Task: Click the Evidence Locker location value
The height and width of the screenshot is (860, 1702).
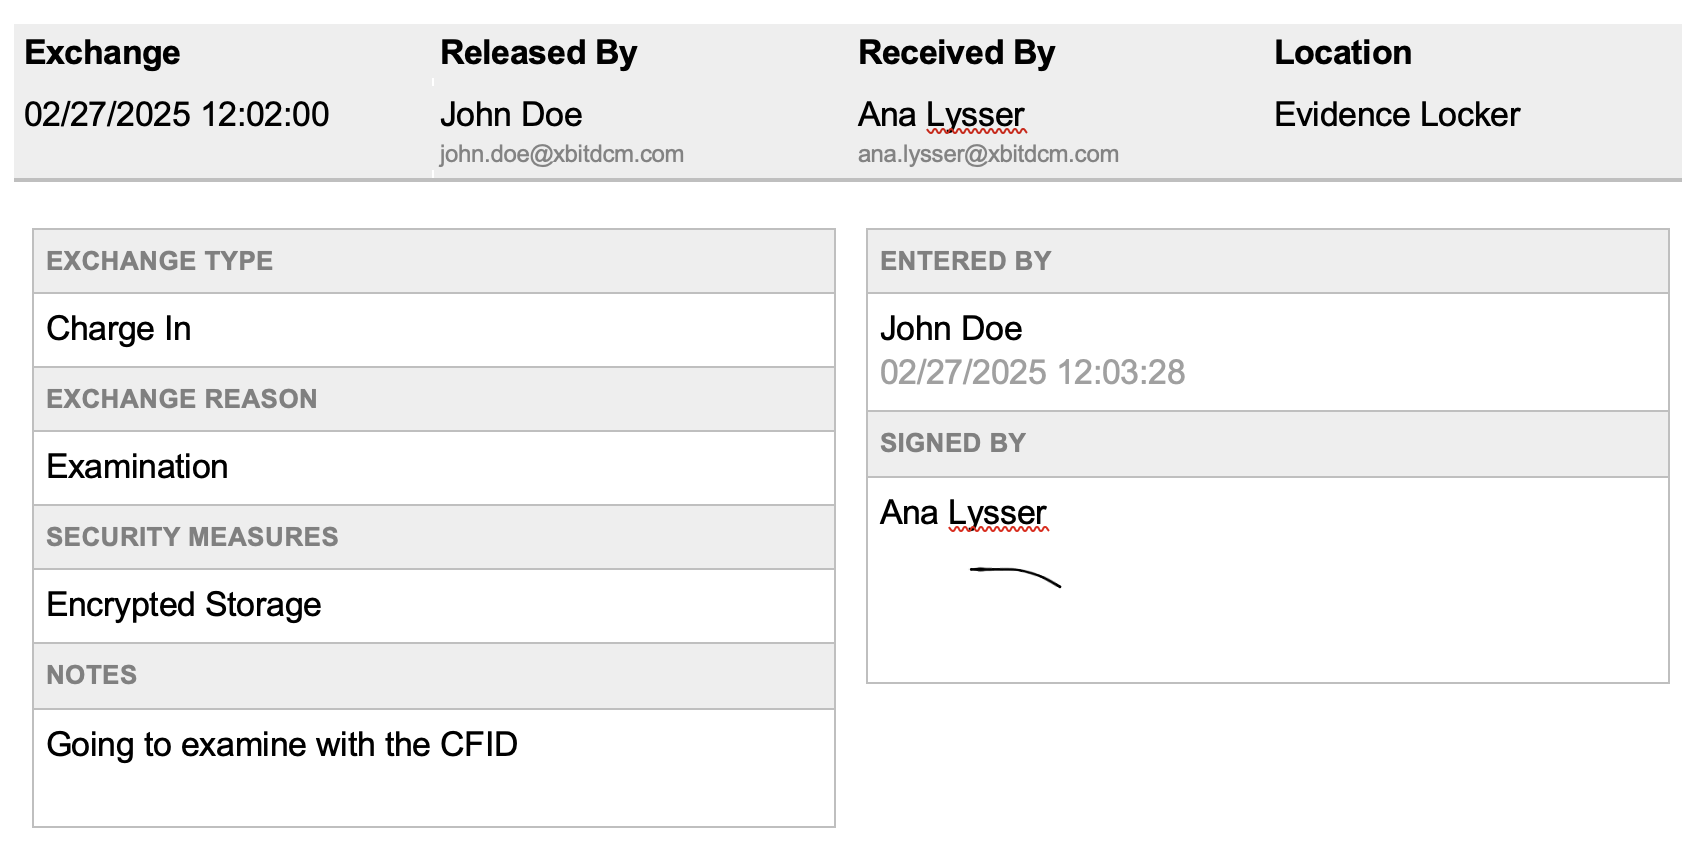Action: coord(1397,114)
